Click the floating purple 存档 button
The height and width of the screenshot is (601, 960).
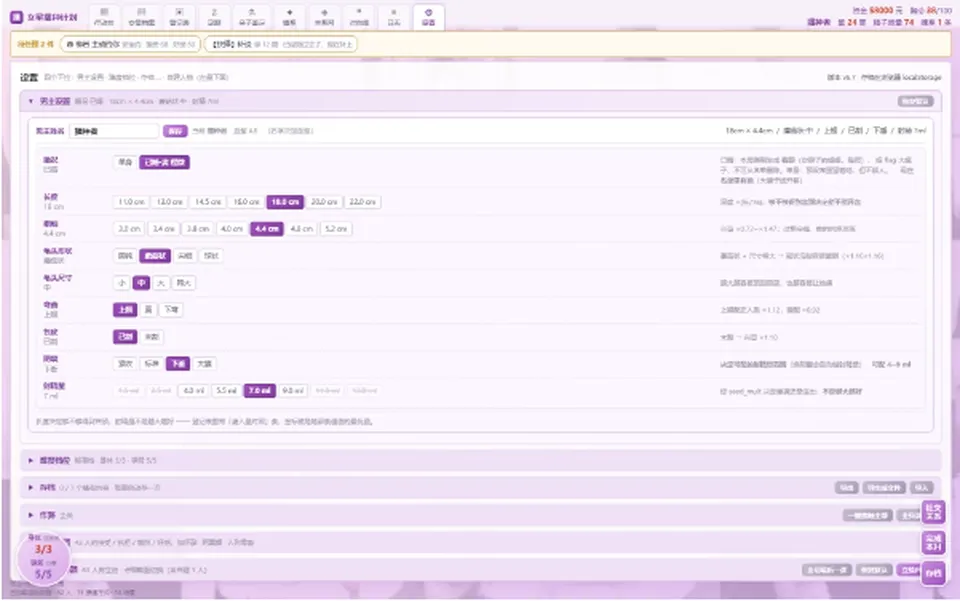pos(934,573)
